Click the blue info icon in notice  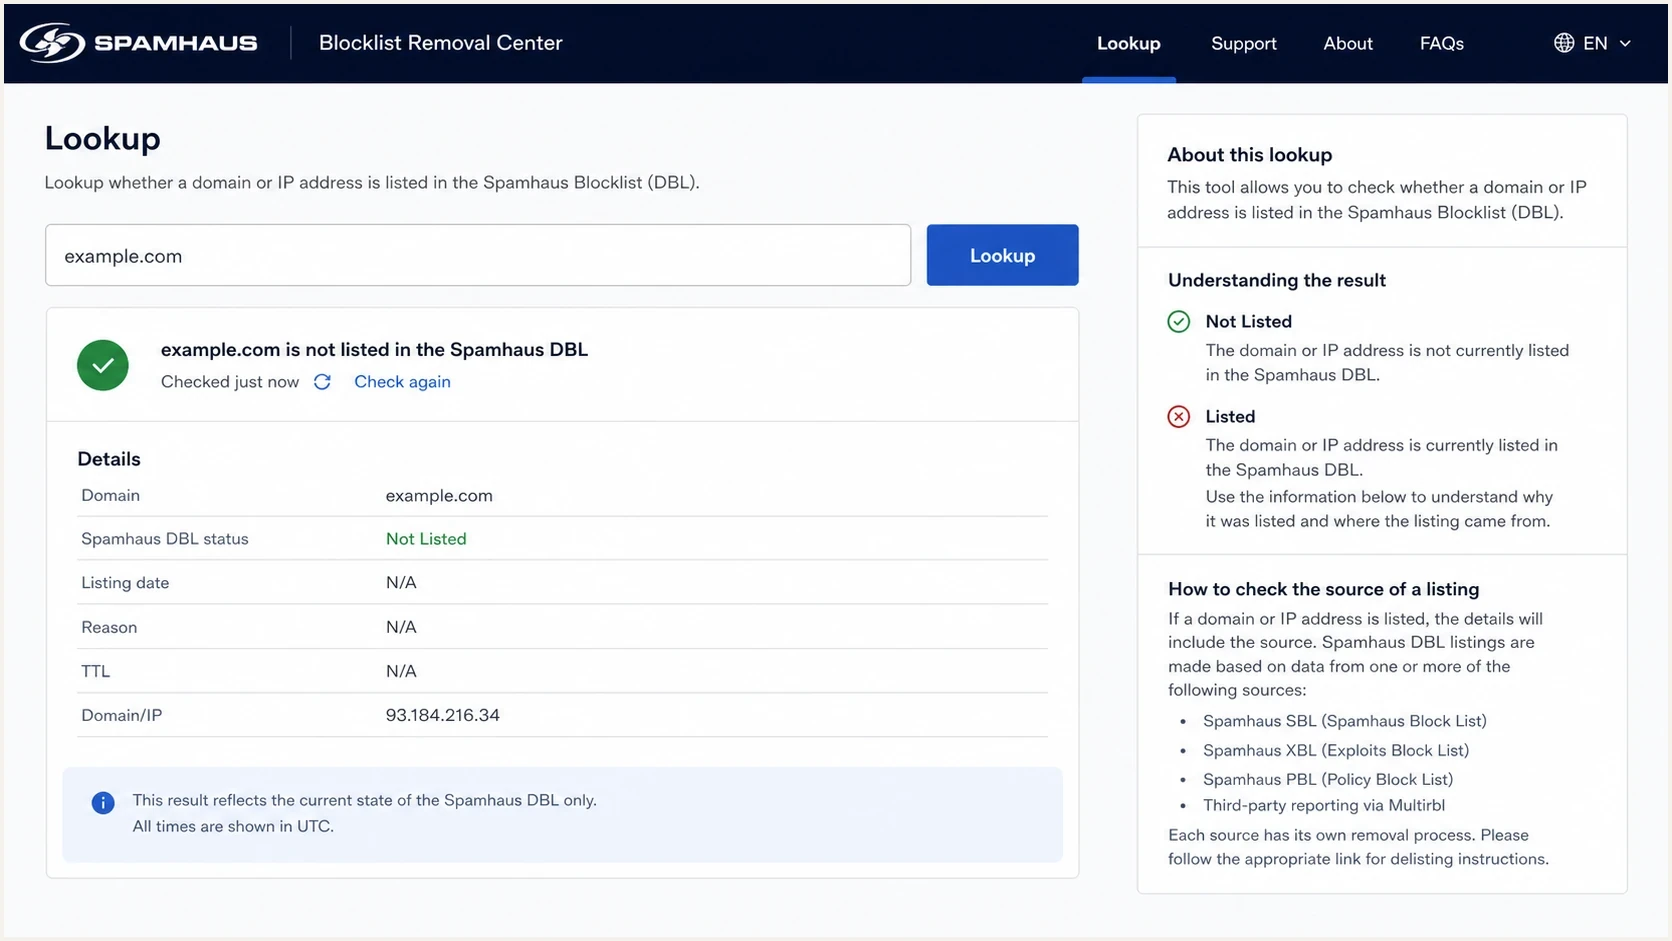tap(103, 803)
